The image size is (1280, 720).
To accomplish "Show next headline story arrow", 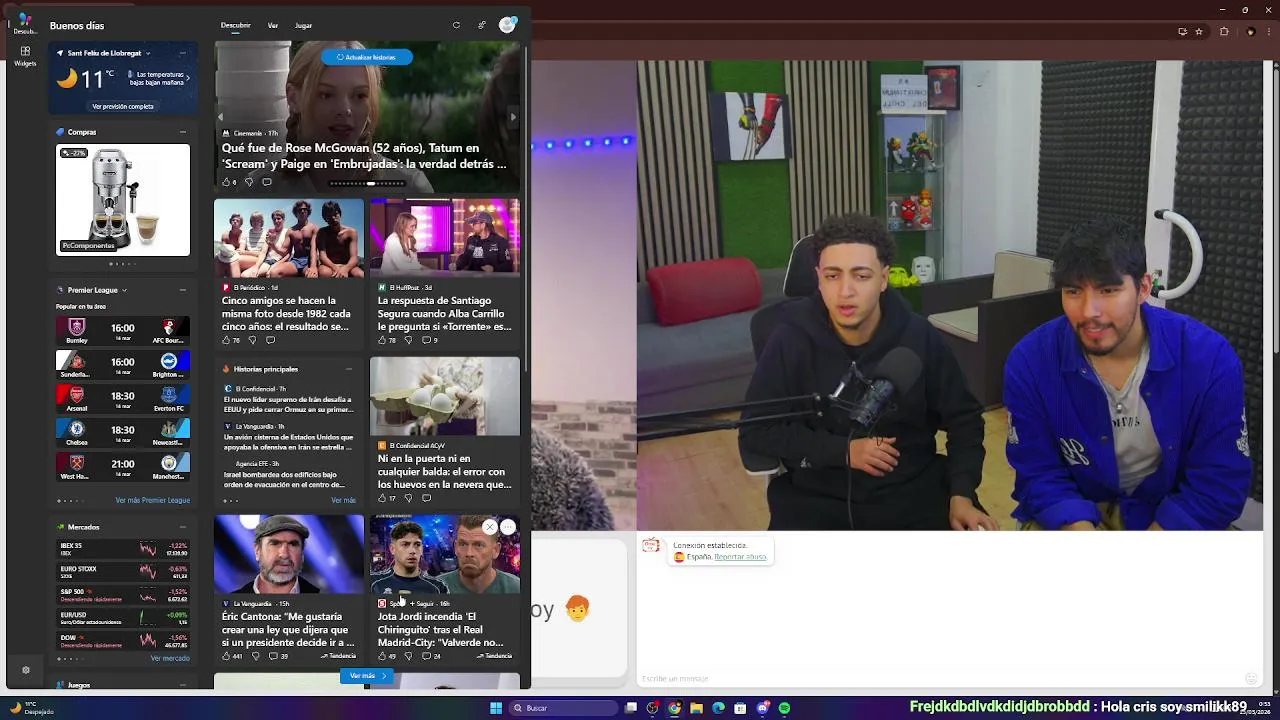I will pos(513,117).
